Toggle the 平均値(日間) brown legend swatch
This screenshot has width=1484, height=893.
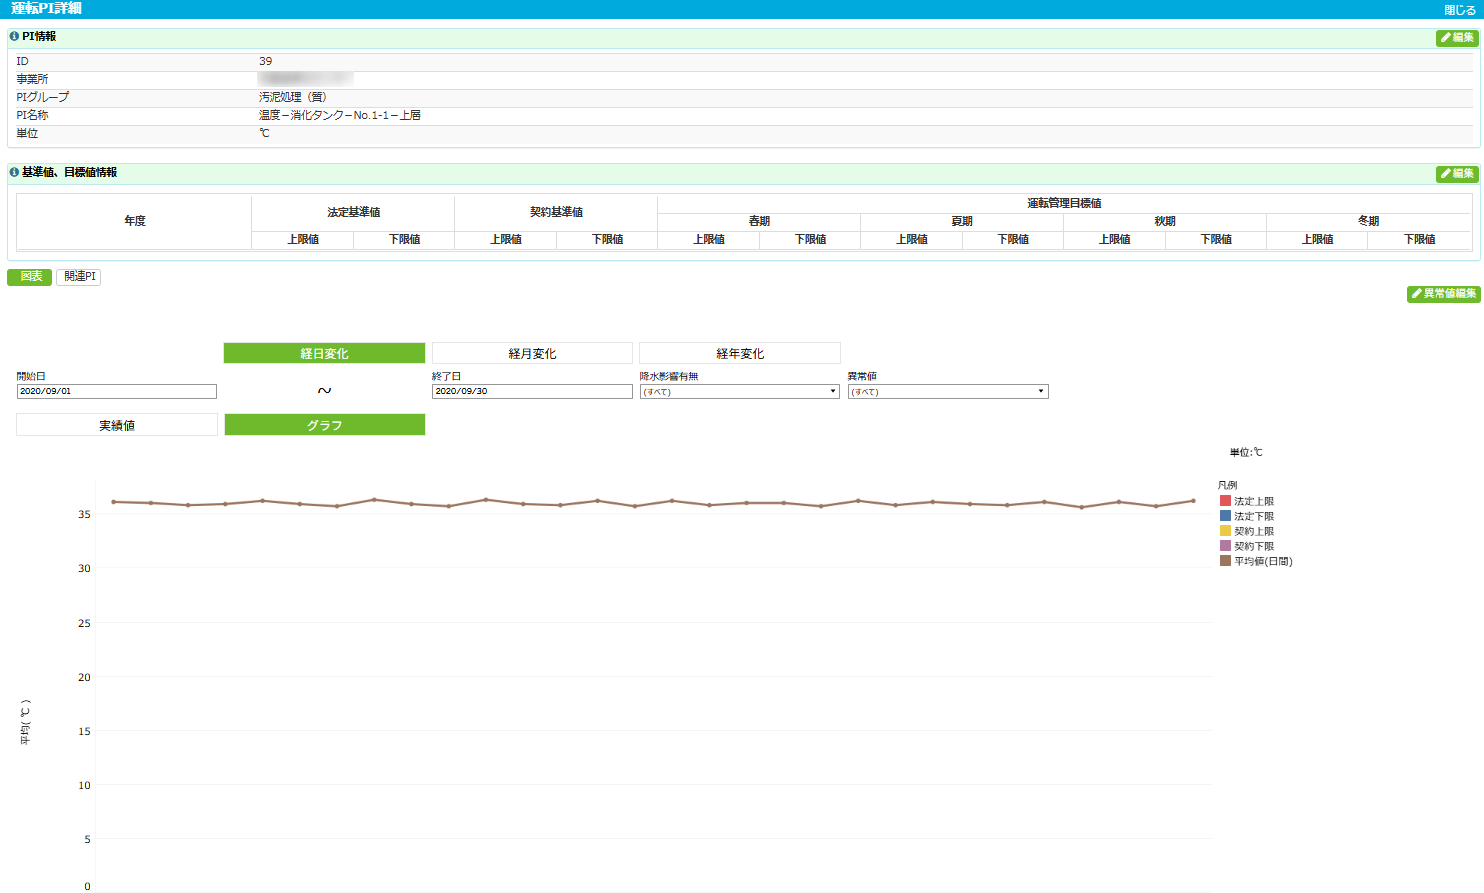(1225, 561)
